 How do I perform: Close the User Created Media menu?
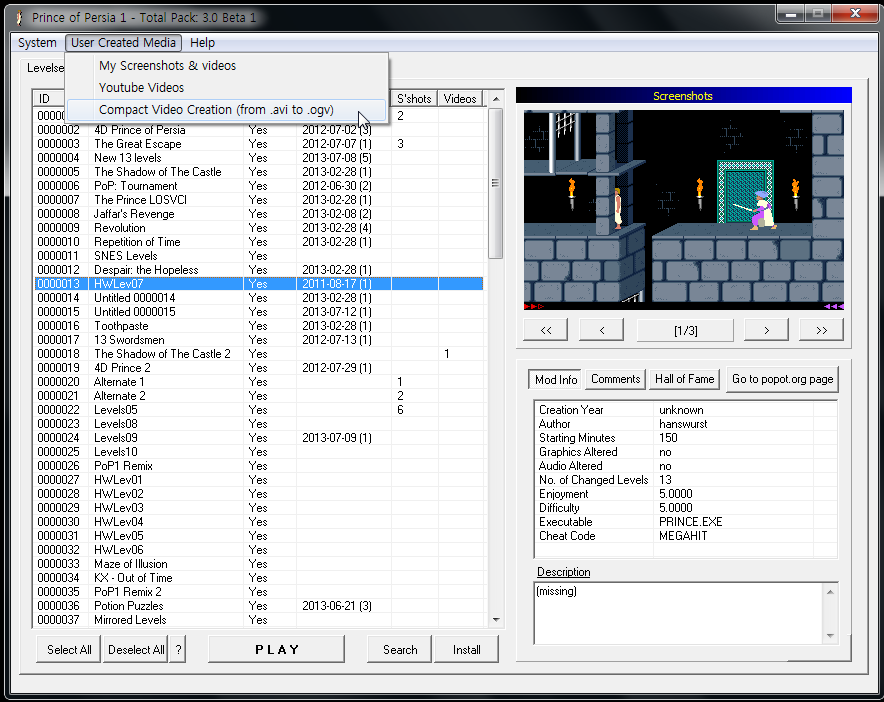pyautogui.click(x=123, y=43)
